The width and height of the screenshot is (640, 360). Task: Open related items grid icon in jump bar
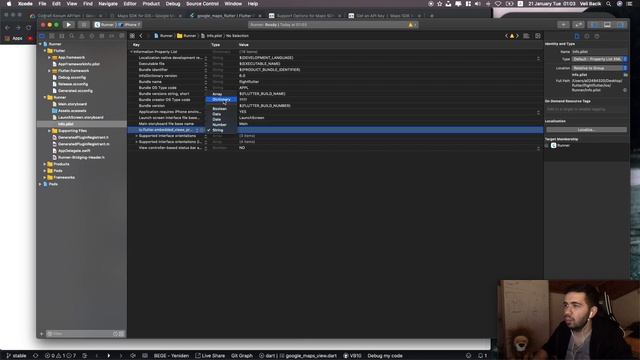132,36
